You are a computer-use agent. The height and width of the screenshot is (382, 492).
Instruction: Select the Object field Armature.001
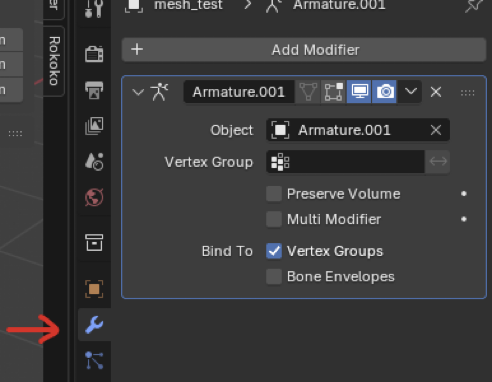(346, 130)
